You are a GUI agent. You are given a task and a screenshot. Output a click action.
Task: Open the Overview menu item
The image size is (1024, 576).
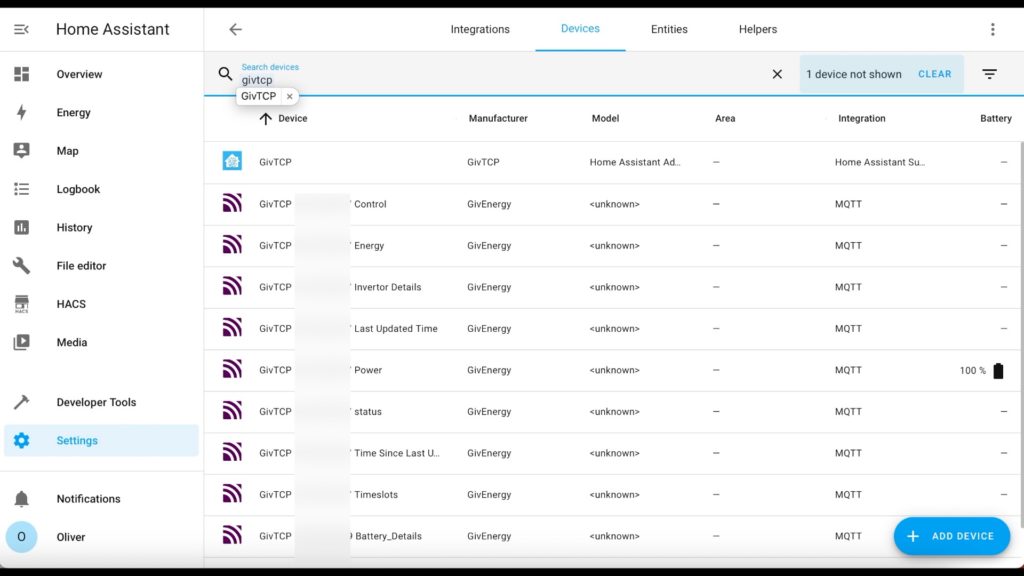(x=101, y=74)
